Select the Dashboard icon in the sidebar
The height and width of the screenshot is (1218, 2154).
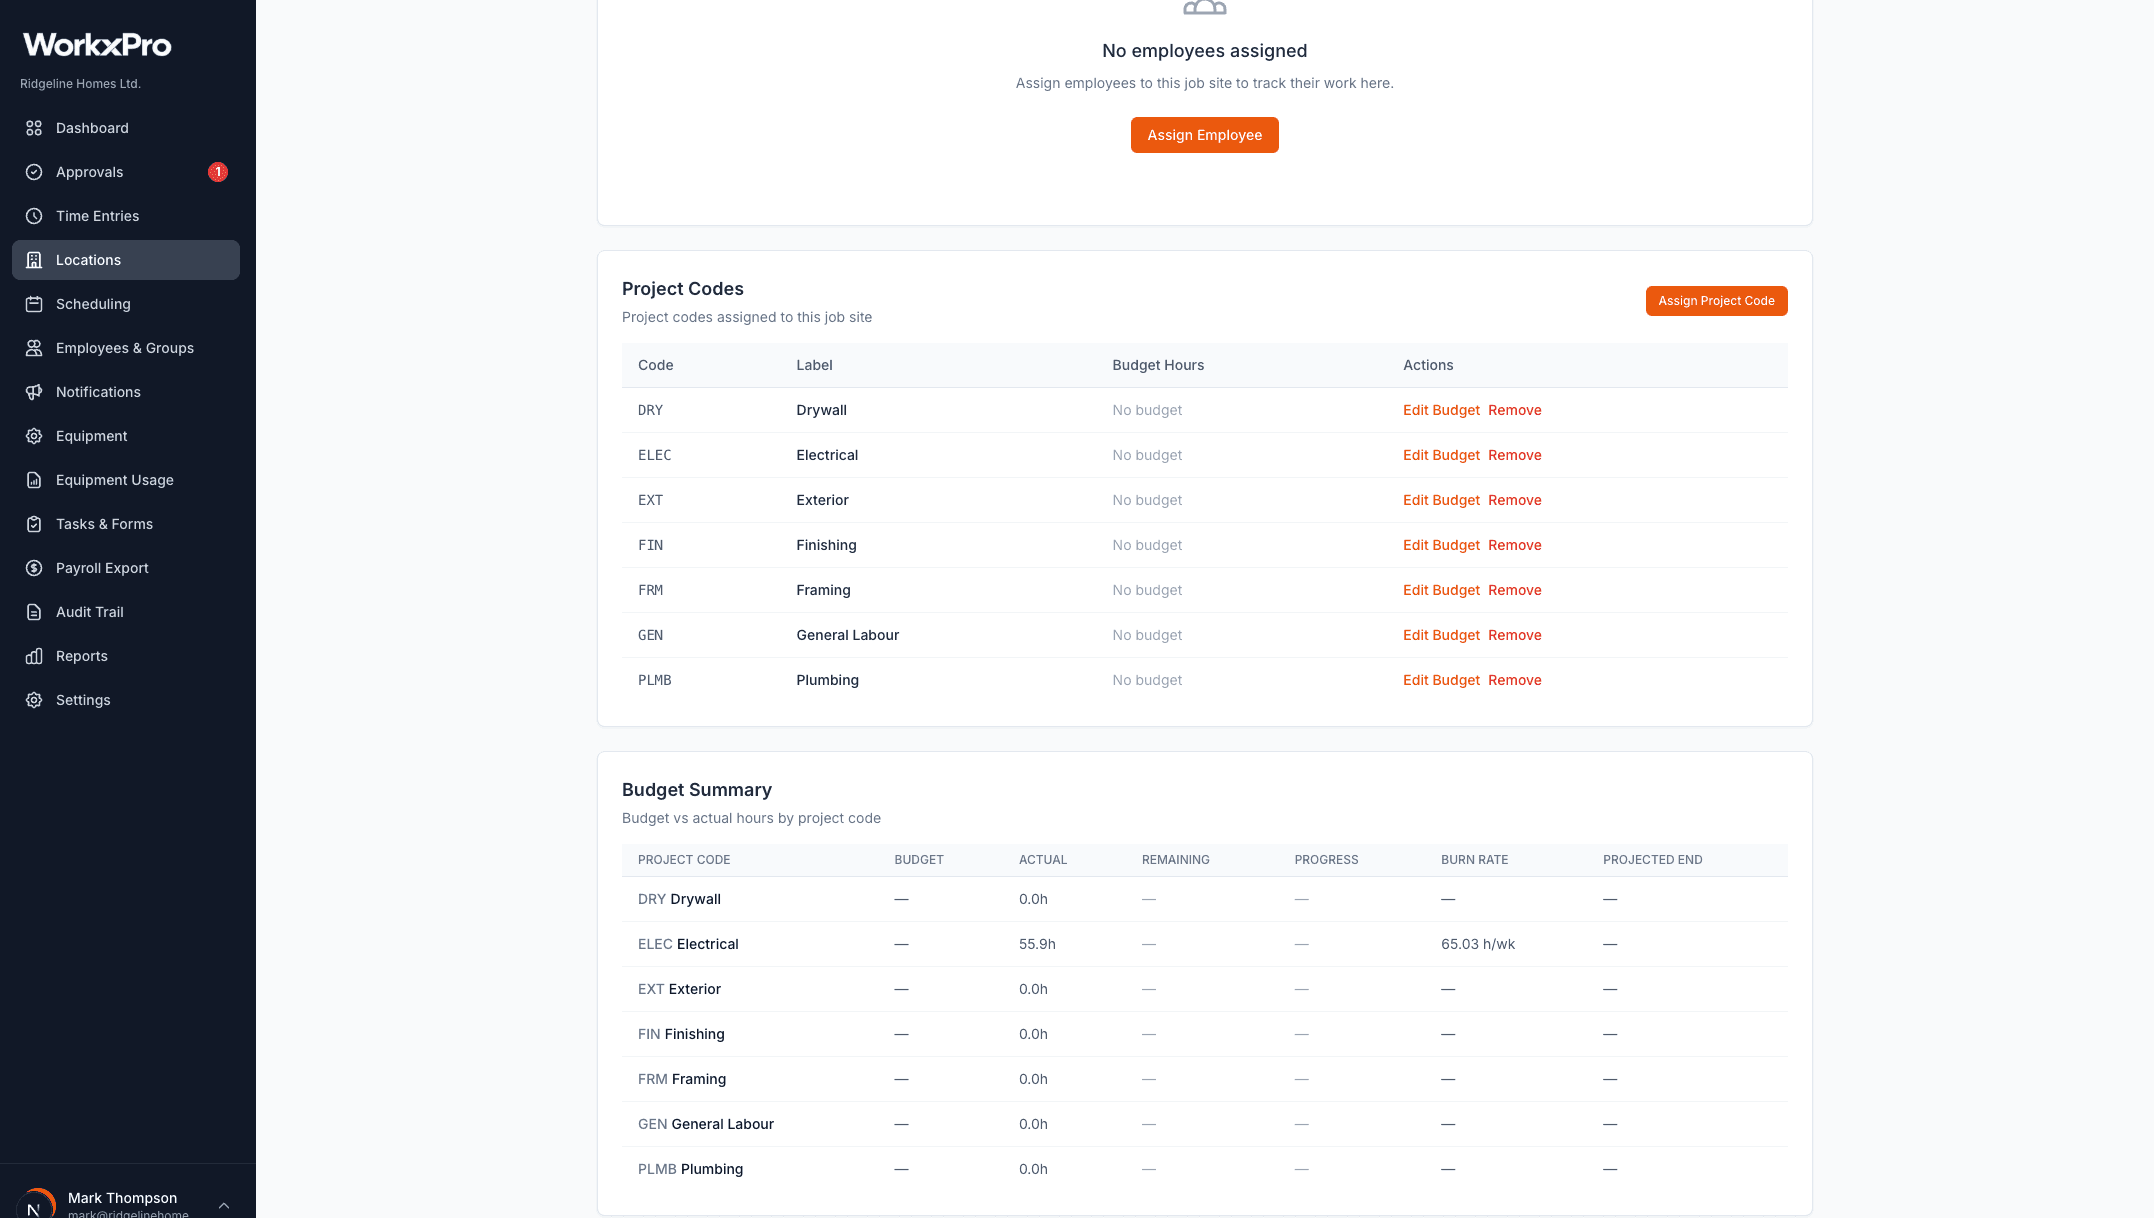[33, 128]
